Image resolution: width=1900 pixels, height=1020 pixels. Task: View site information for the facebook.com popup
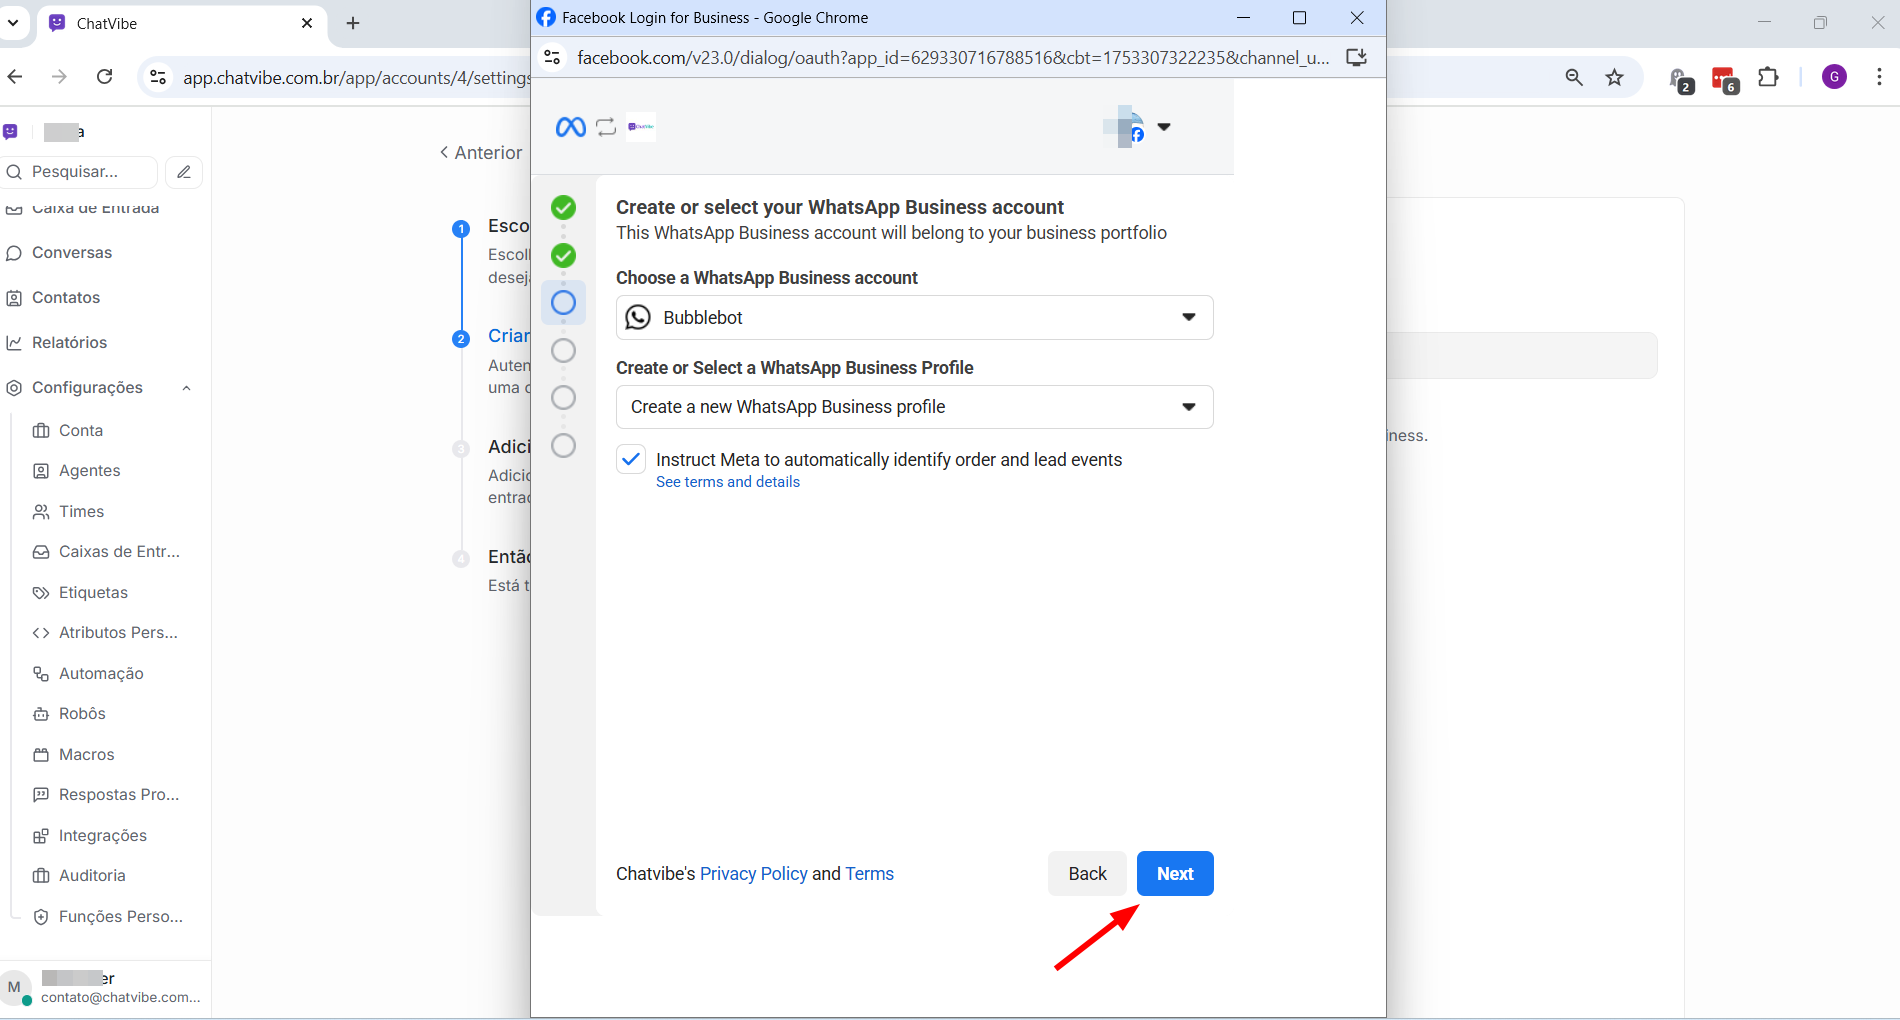[552, 58]
